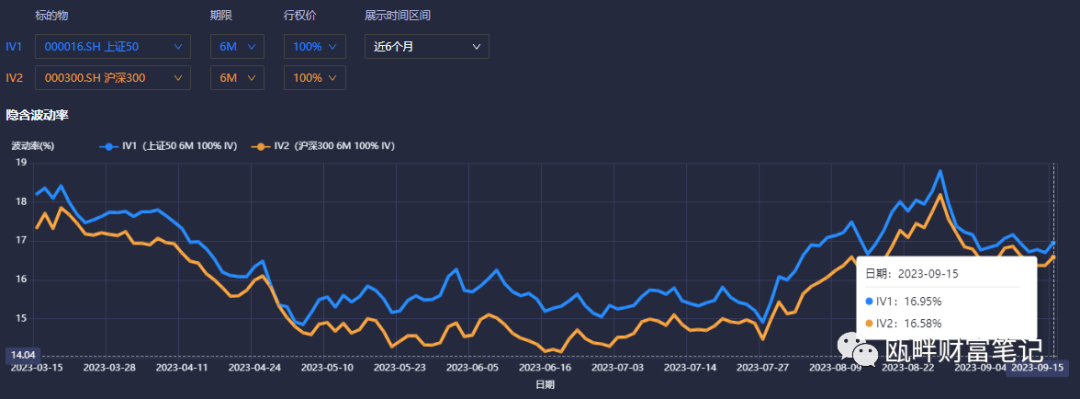The image size is (1080, 399).
Task: Click the 2023-08-09 x-axis date label
Action: pyautogui.click(x=836, y=367)
